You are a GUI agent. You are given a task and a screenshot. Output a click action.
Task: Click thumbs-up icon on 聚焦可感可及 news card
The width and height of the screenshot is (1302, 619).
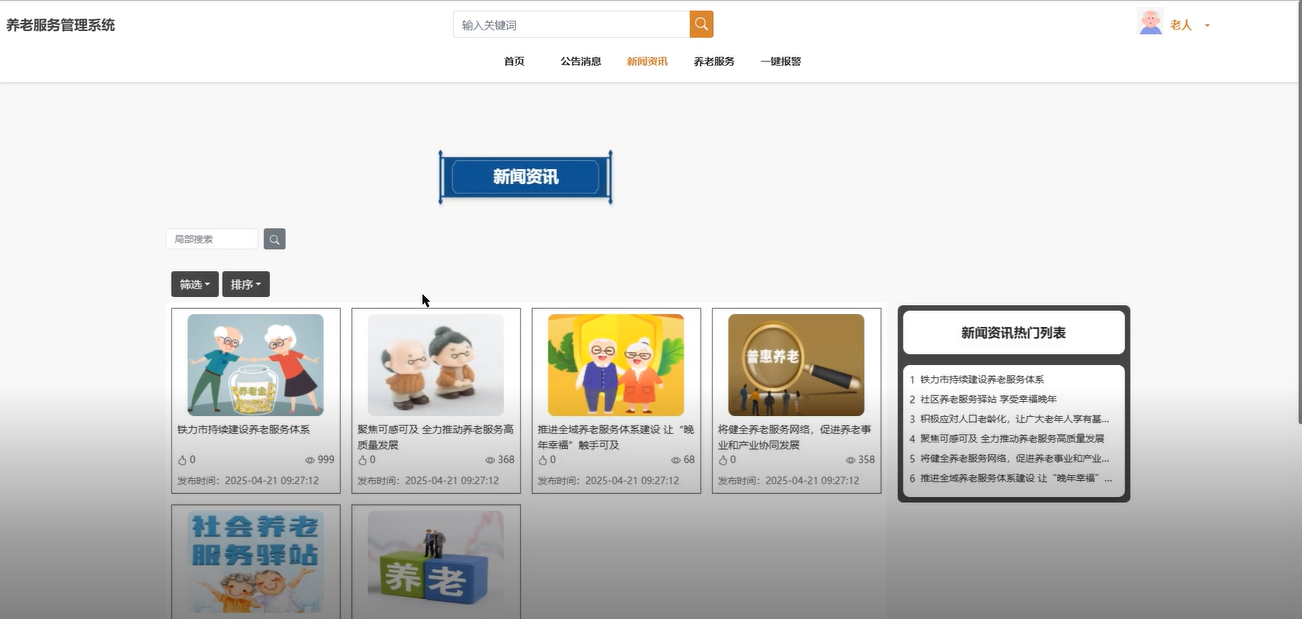click(x=362, y=460)
